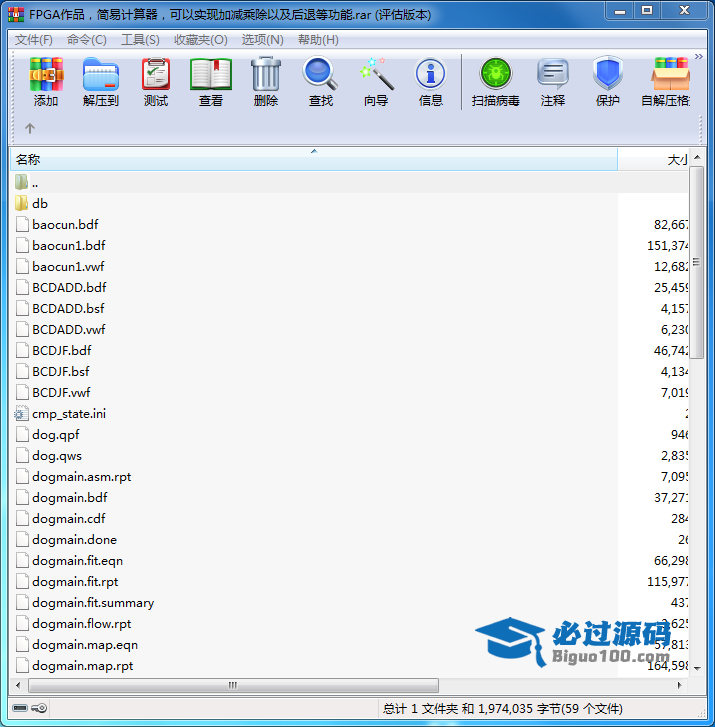Click the vertical scrollbar down arrow
The width and height of the screenshot is (715, 727).
(697, 668)
